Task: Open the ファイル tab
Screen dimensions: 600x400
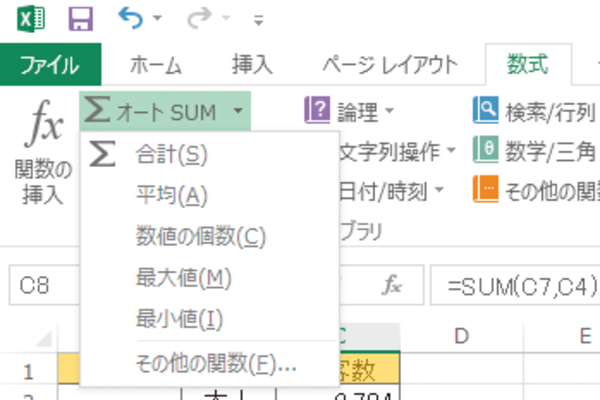Action: click(50, 64)
